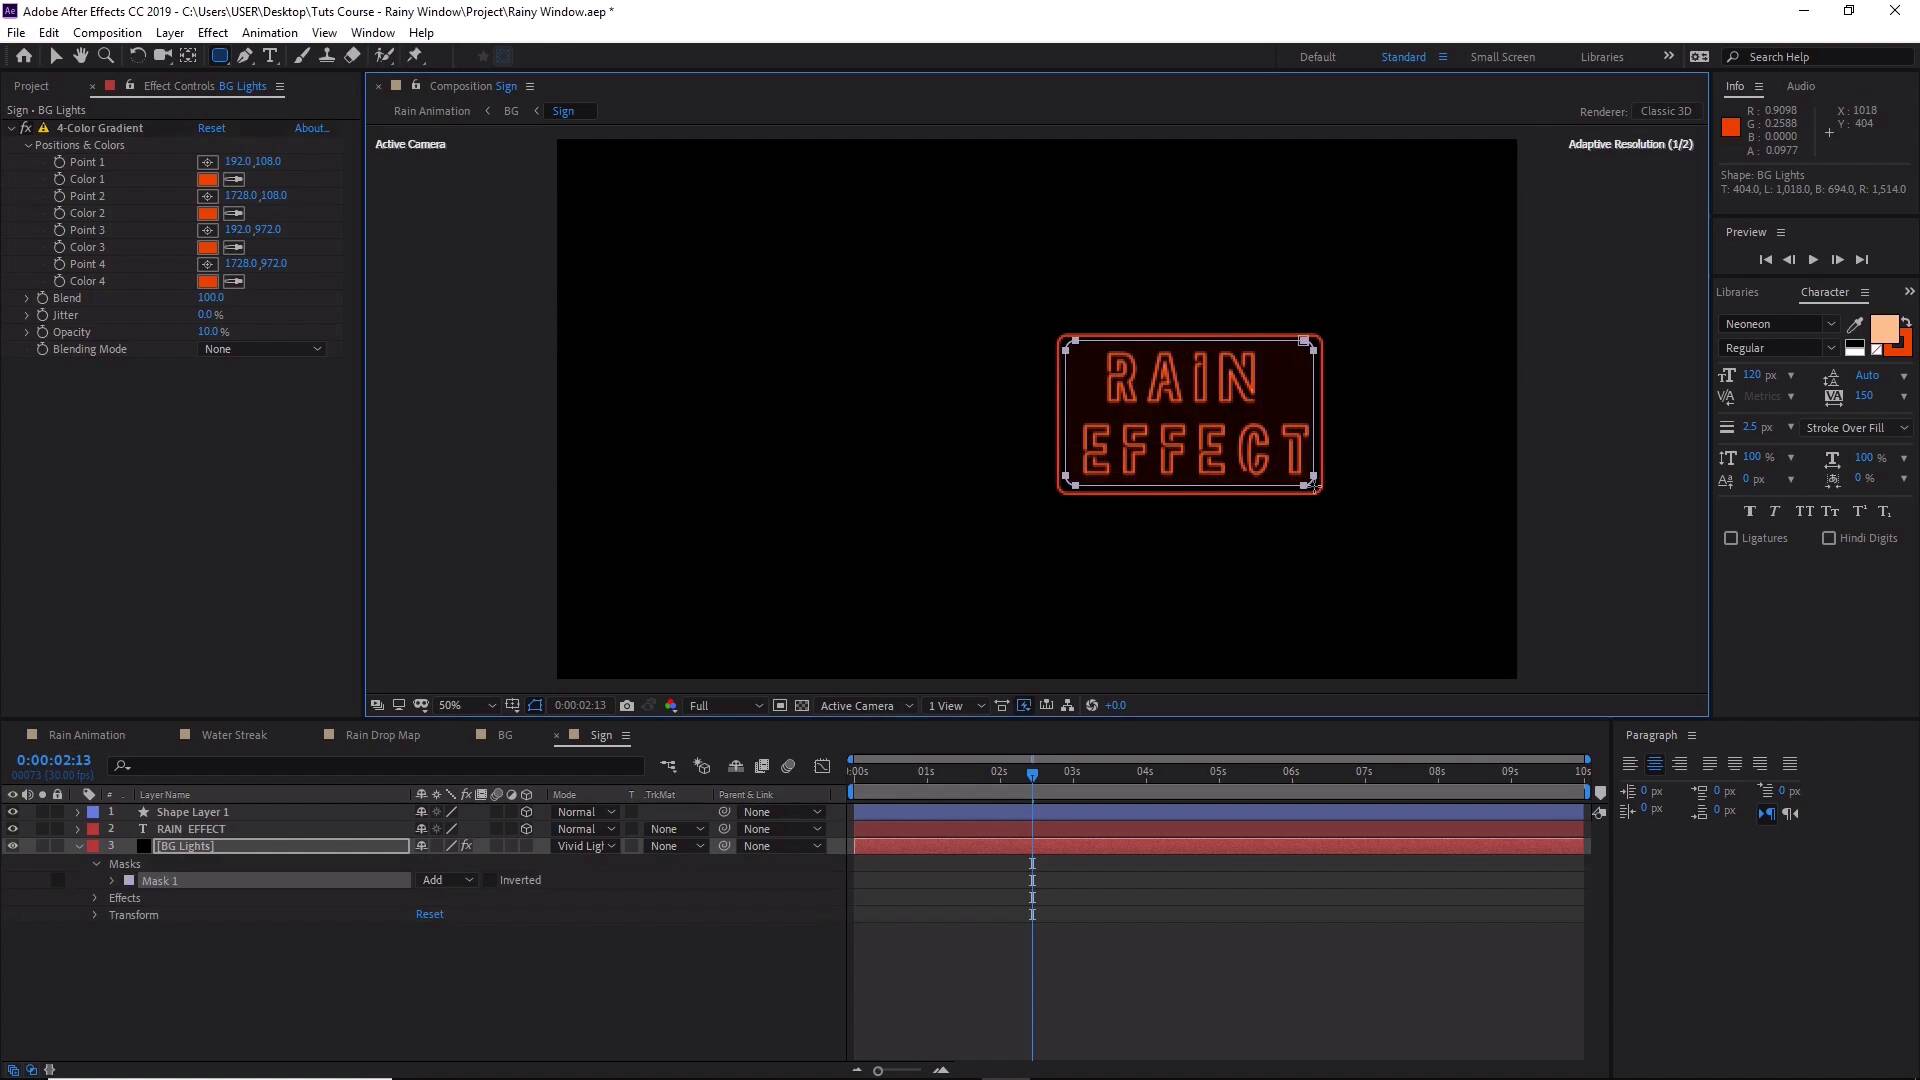Select the Pen tool

pos(245,56)
